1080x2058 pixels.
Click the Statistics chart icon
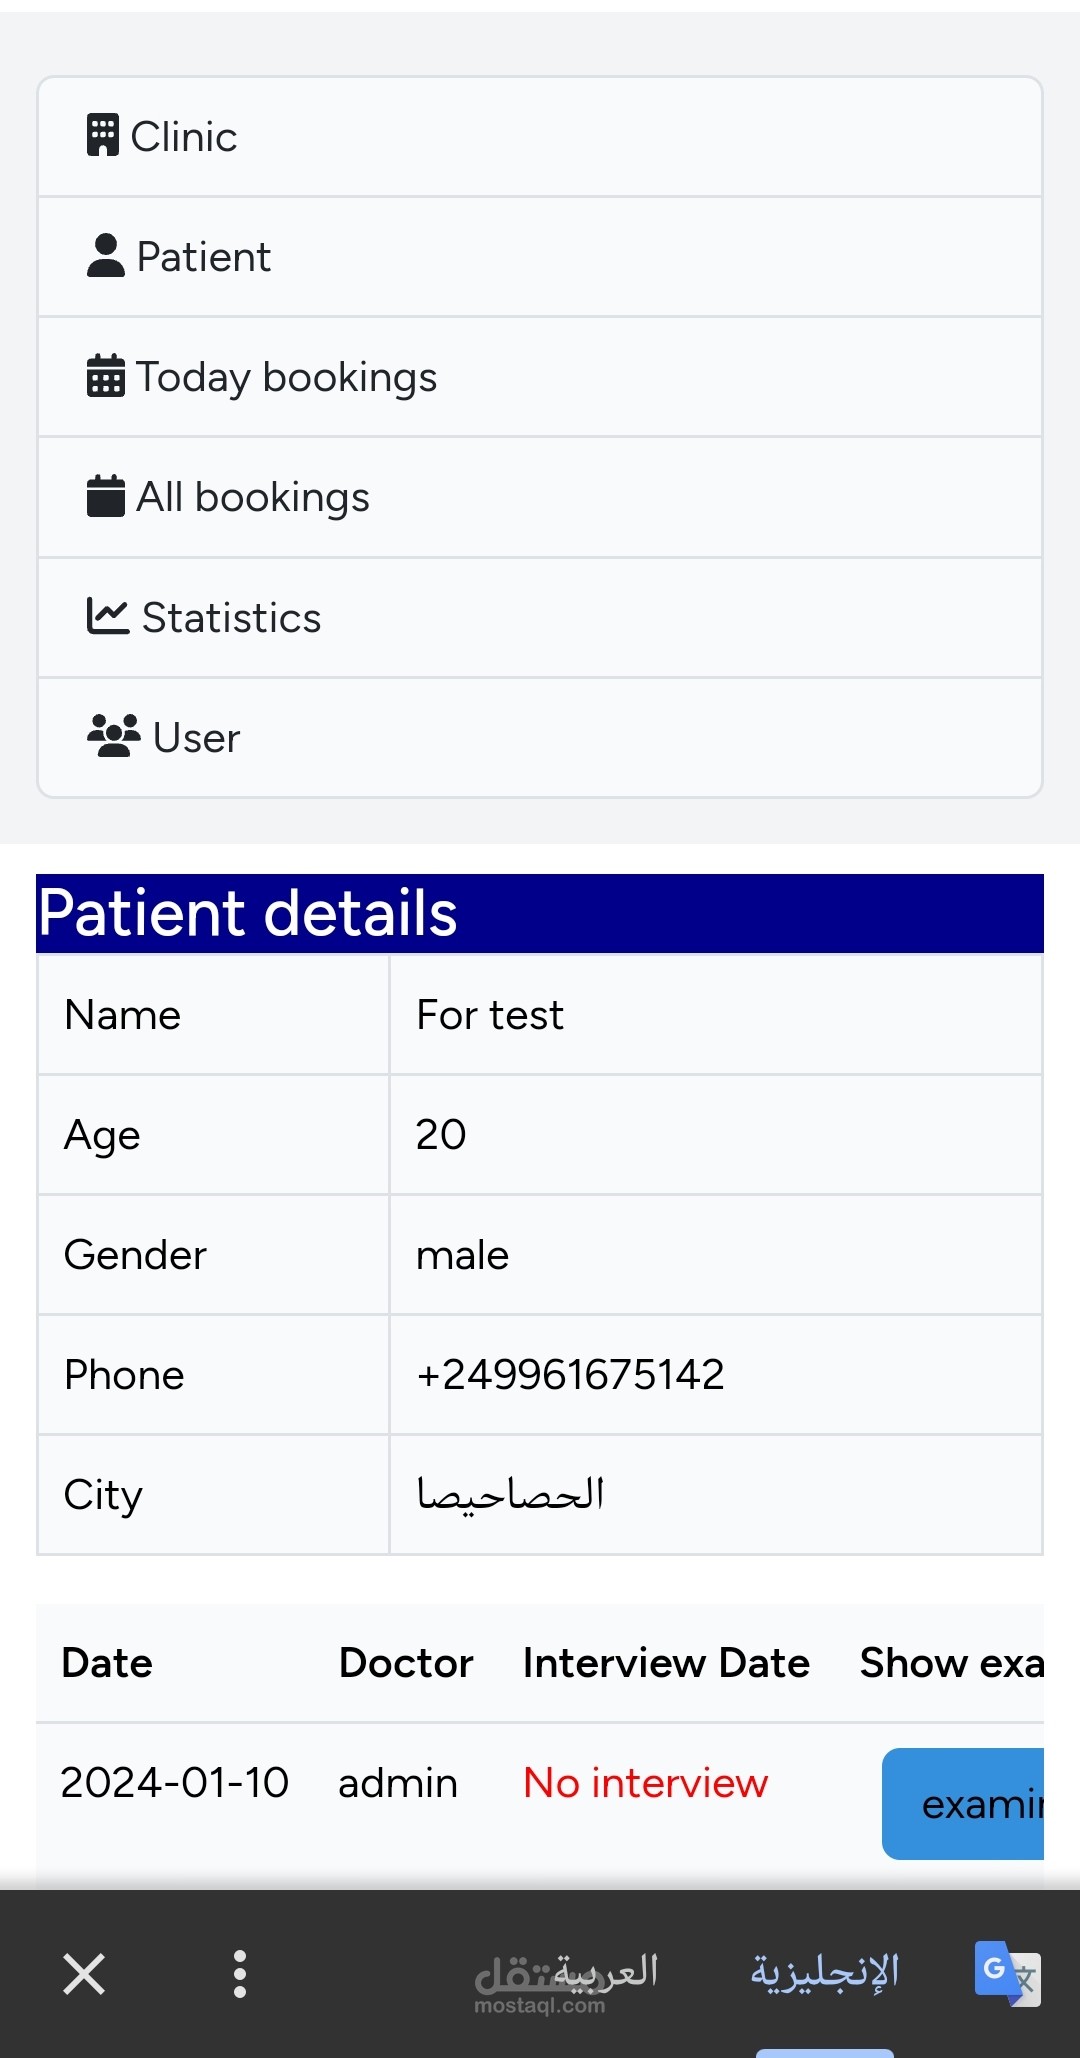click(107, 616)
